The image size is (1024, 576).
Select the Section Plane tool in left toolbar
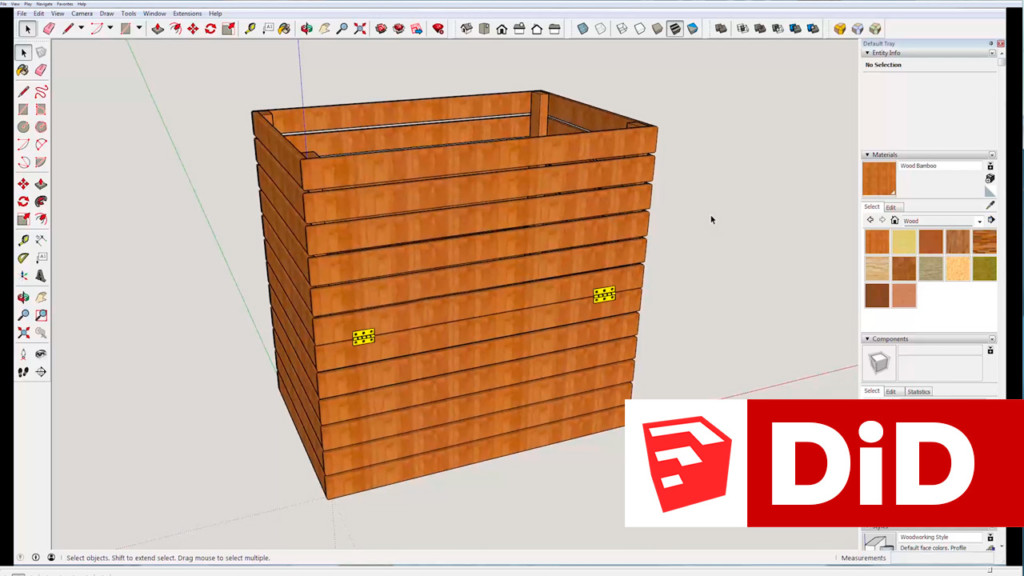41,372
